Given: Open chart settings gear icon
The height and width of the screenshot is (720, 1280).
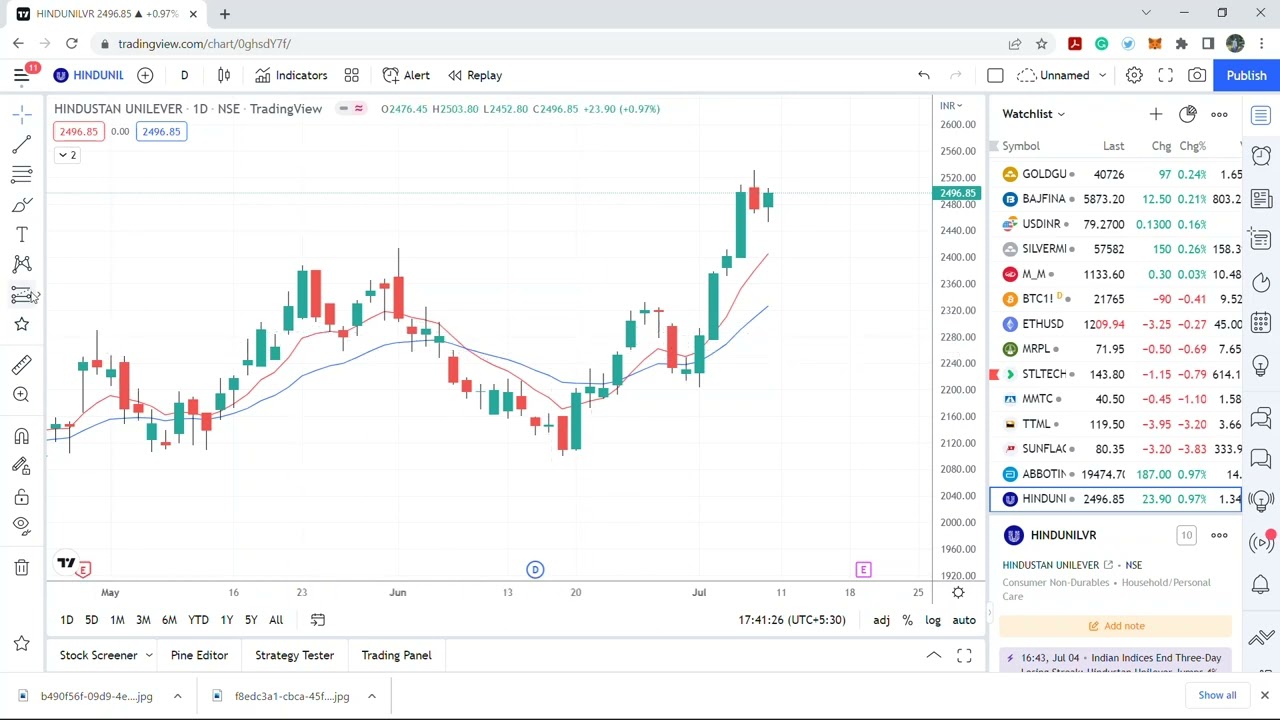Looking at the screenshot, I should point(1134,75).
